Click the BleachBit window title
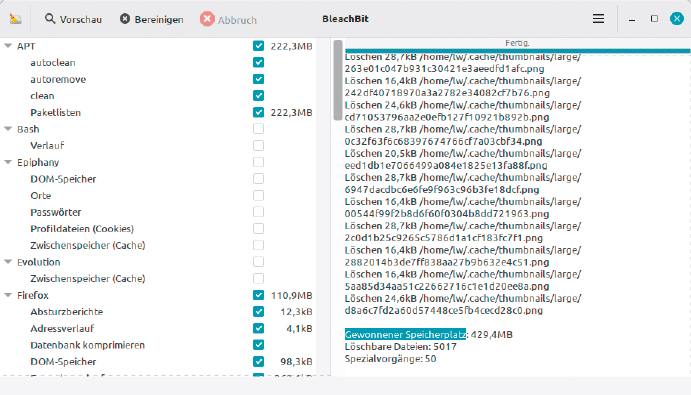 [x=345, y=19]
